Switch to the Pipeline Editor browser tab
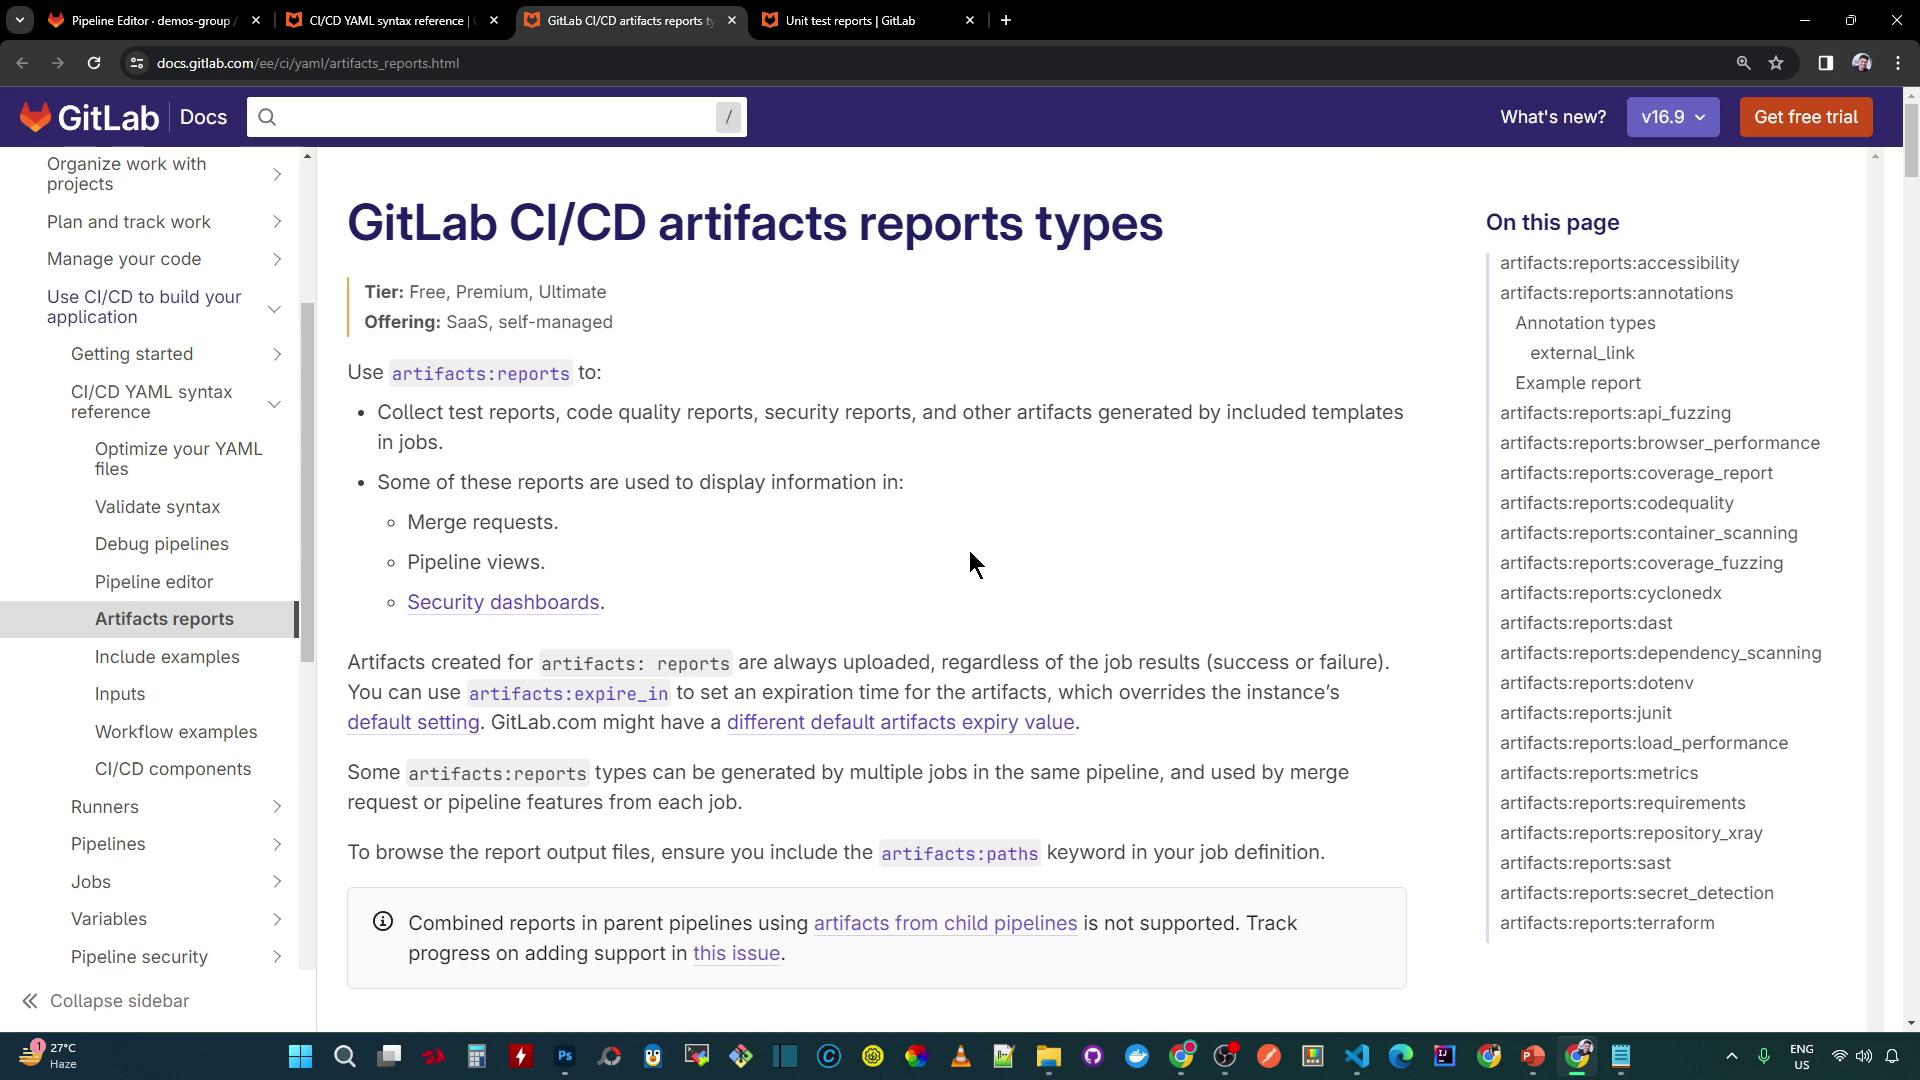This screenshot has height=1080, width=1920. click(x=153, y=20)
